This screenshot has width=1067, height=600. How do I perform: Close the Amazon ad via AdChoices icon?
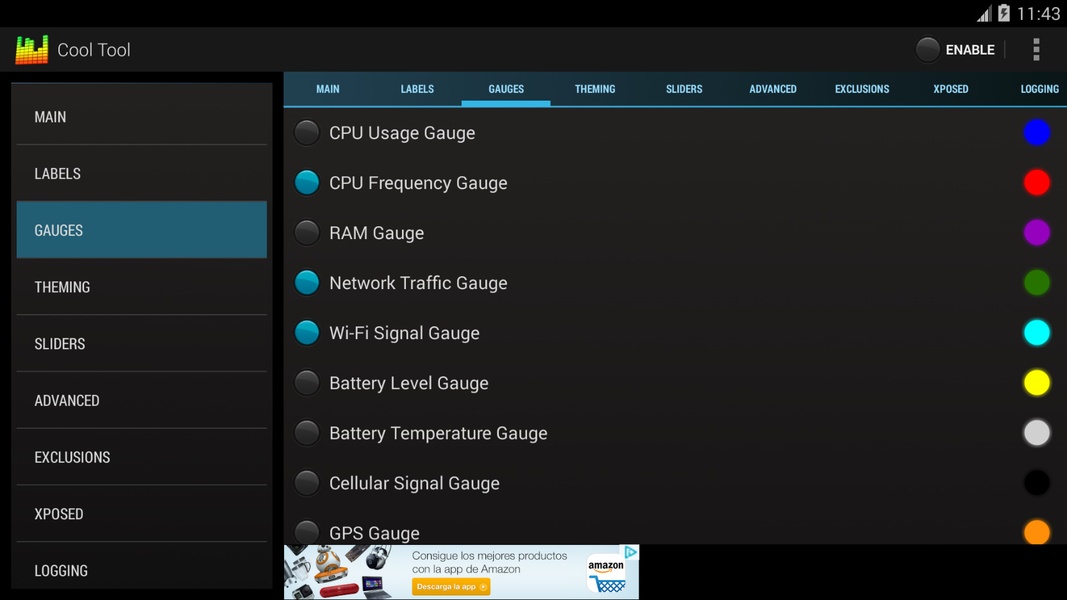click(x=631, y=552)
